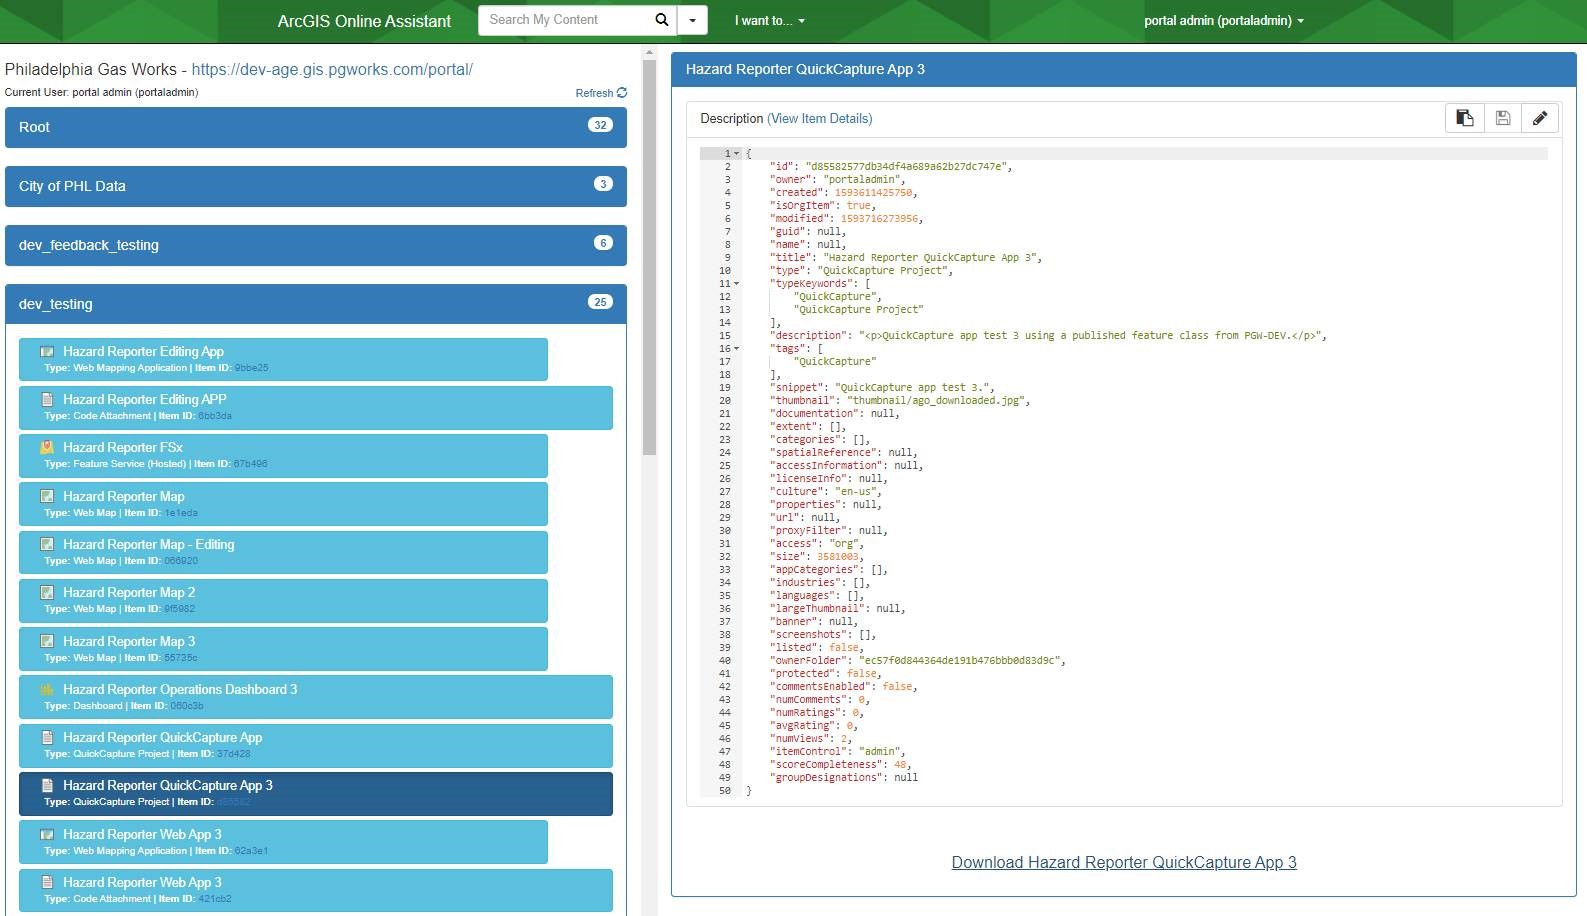Click Item ID 67b496 of Hazard Reporter FSx
This screenshot has height=916, width=1587.
point(250,464)
